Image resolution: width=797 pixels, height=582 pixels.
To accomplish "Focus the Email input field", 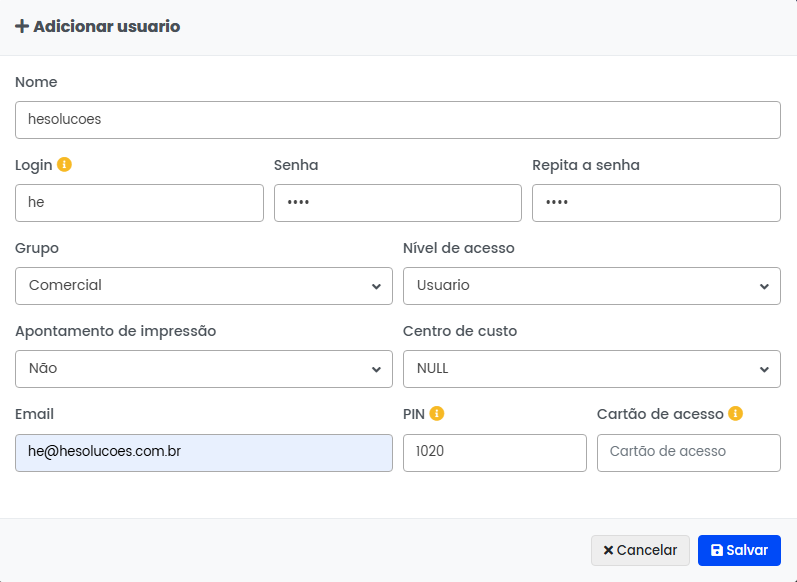I will click(x=204, y=452).
